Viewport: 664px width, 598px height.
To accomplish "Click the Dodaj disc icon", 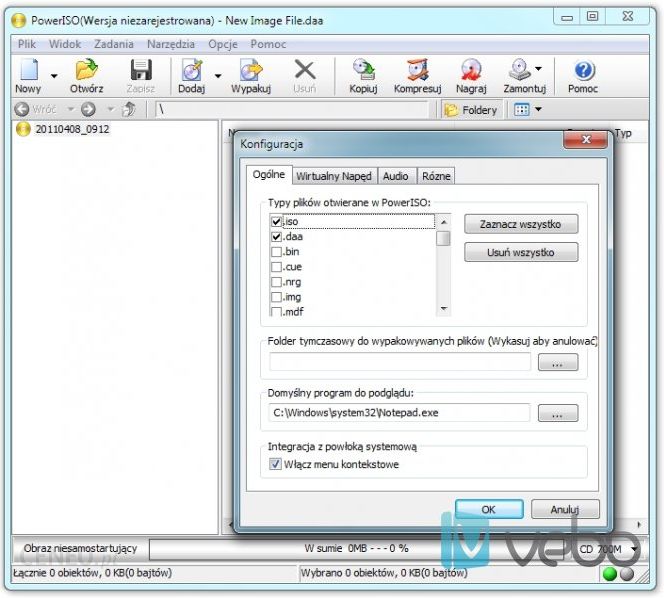I will (x=192, y=70).
